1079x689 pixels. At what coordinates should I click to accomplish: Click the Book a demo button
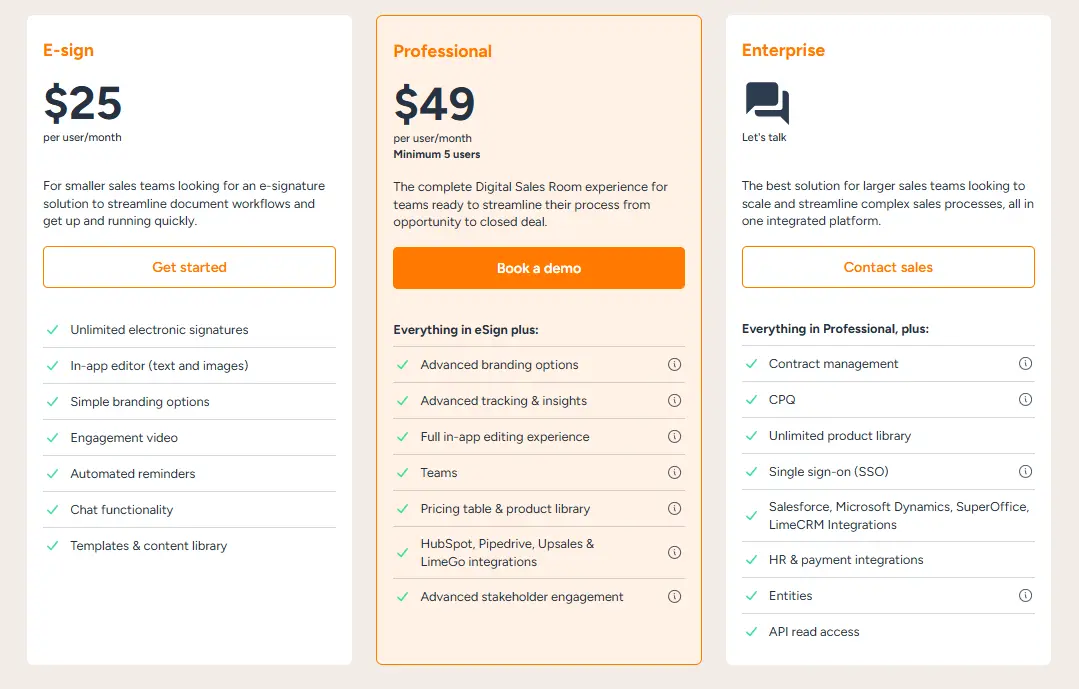pos(539,268)
